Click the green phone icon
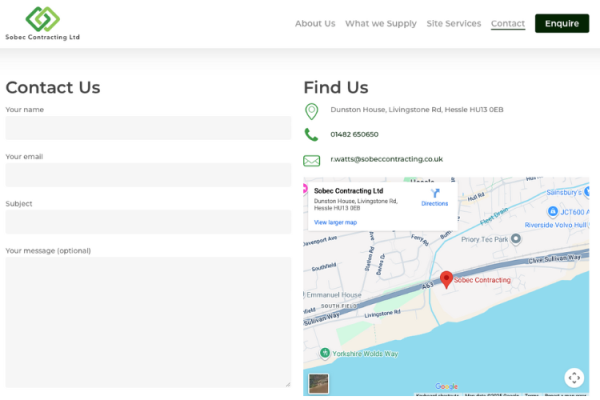 click(x=311, y=135)
